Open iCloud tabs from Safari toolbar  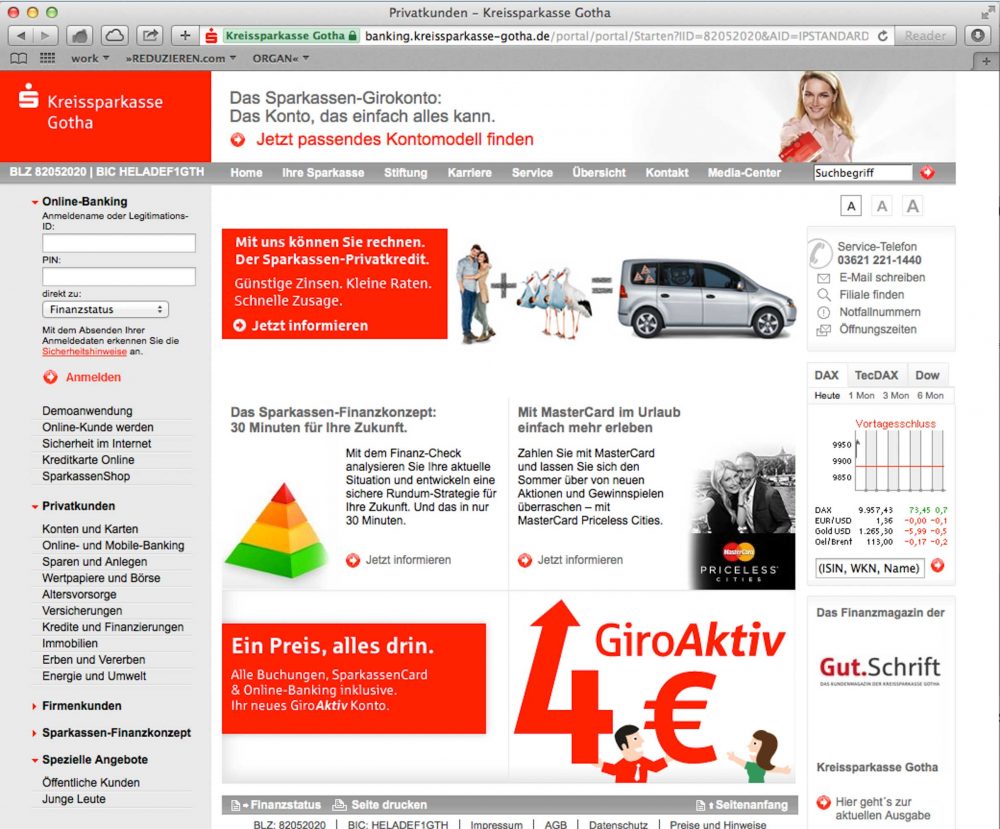tap(114, 36)
